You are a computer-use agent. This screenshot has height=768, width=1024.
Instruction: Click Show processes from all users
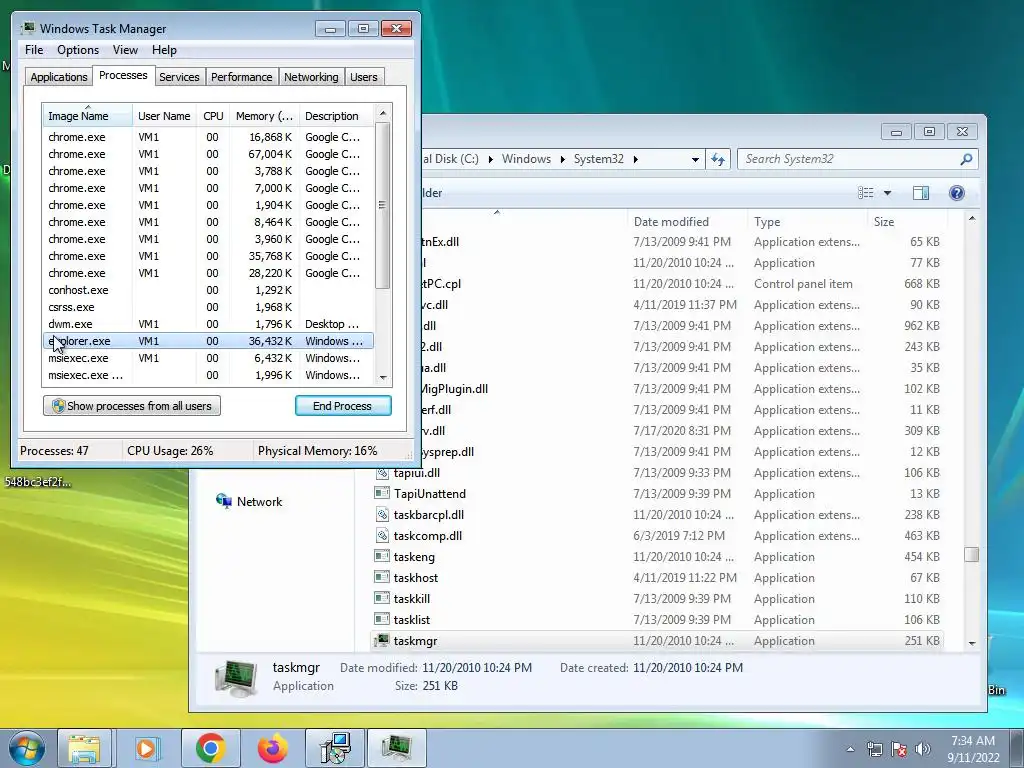132,406
